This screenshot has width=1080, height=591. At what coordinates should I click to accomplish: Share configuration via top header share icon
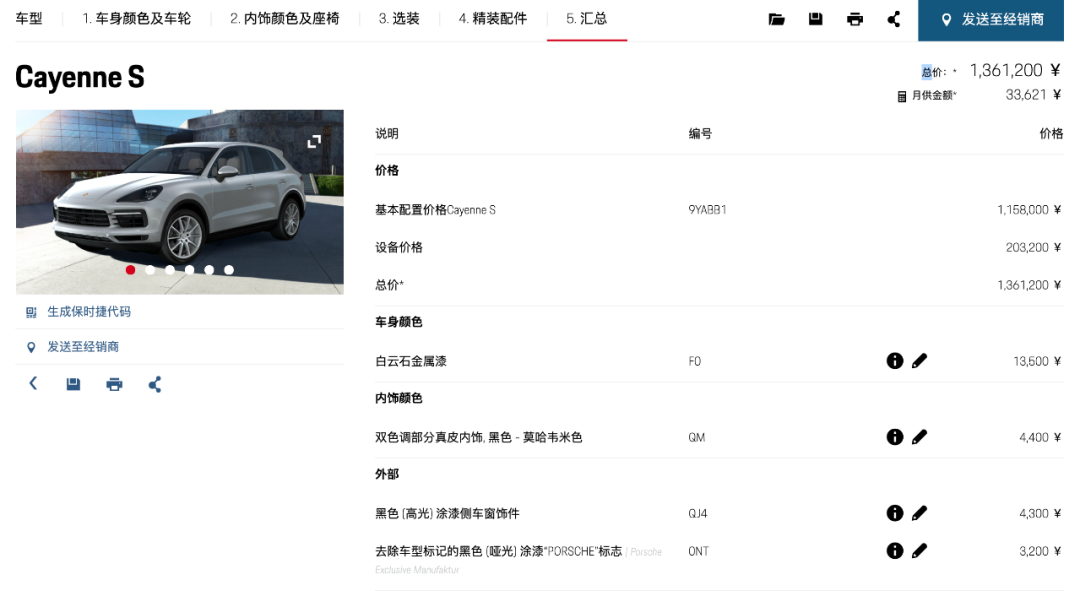[x=893, y=19]
